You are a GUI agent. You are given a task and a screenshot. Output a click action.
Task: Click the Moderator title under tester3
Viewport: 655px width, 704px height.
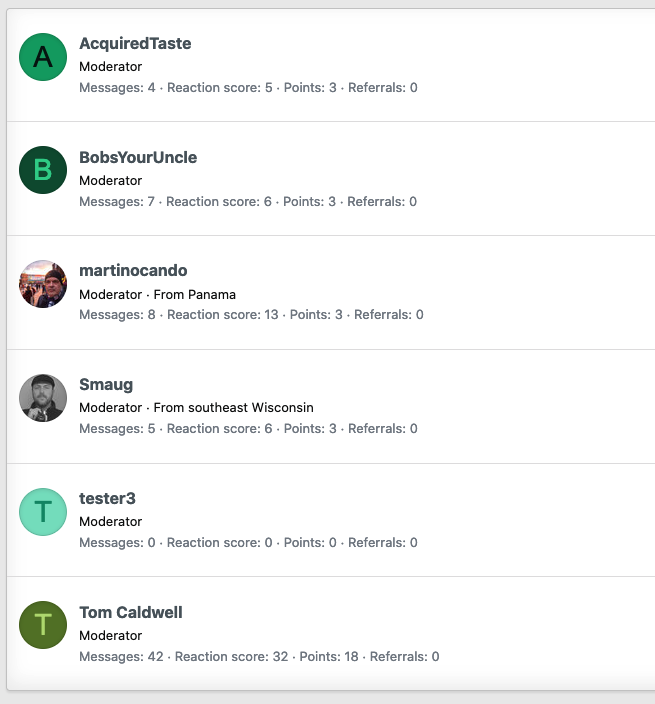[110, 522]
